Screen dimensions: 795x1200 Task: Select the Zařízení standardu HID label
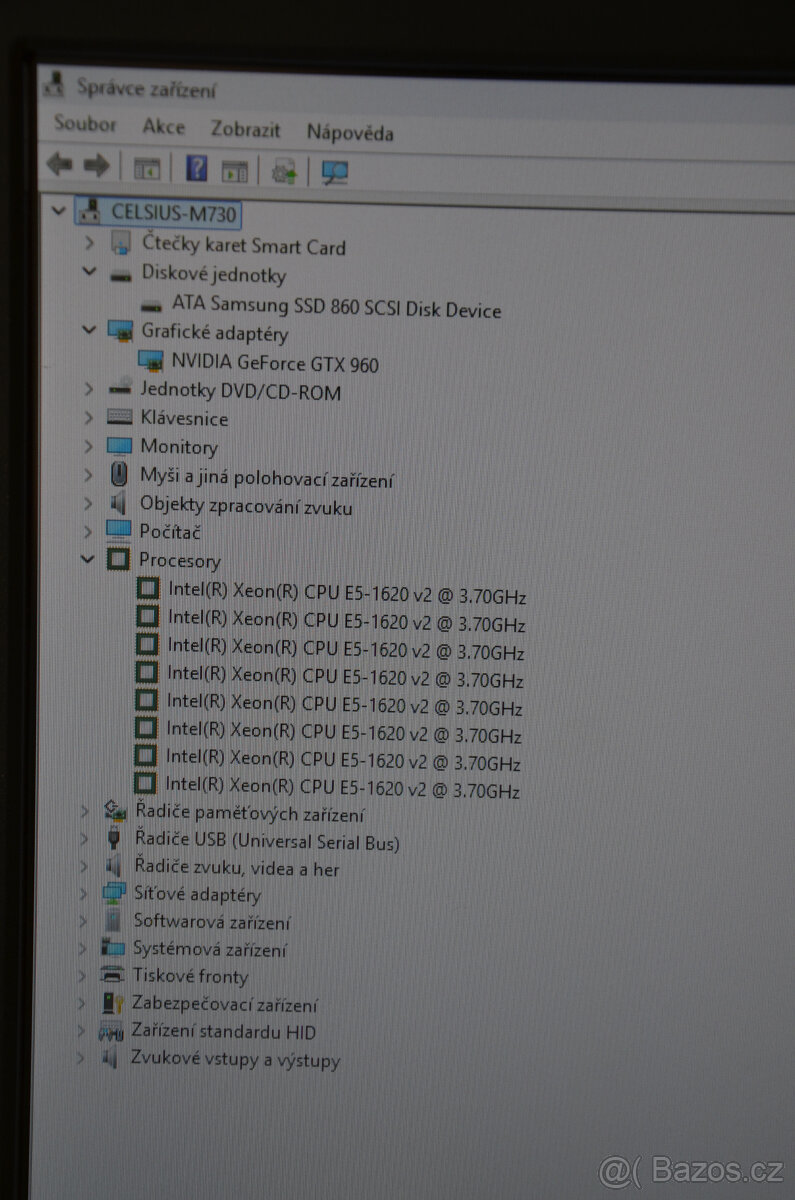224,1031
